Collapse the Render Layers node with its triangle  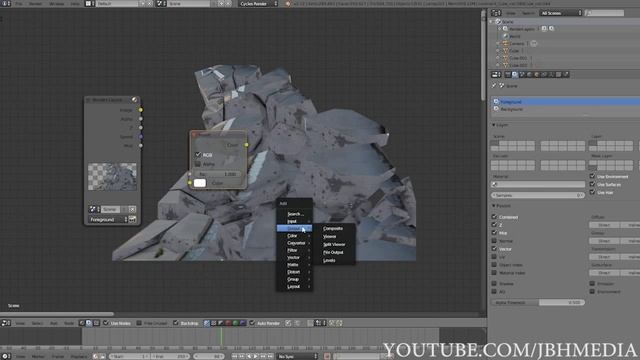click(x=88, y=100)
